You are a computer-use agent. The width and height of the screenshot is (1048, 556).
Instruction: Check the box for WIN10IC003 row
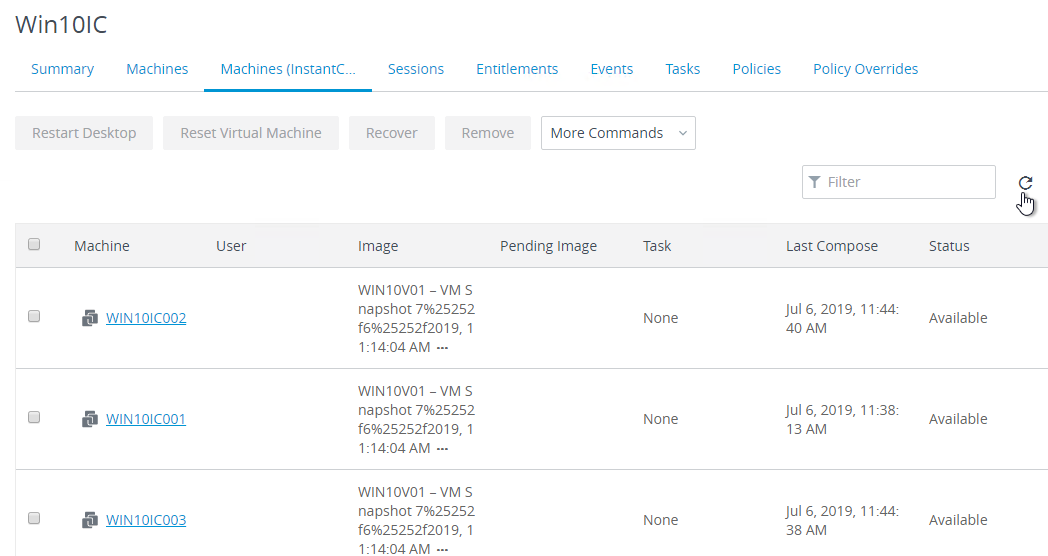click(x=34, y=519)
